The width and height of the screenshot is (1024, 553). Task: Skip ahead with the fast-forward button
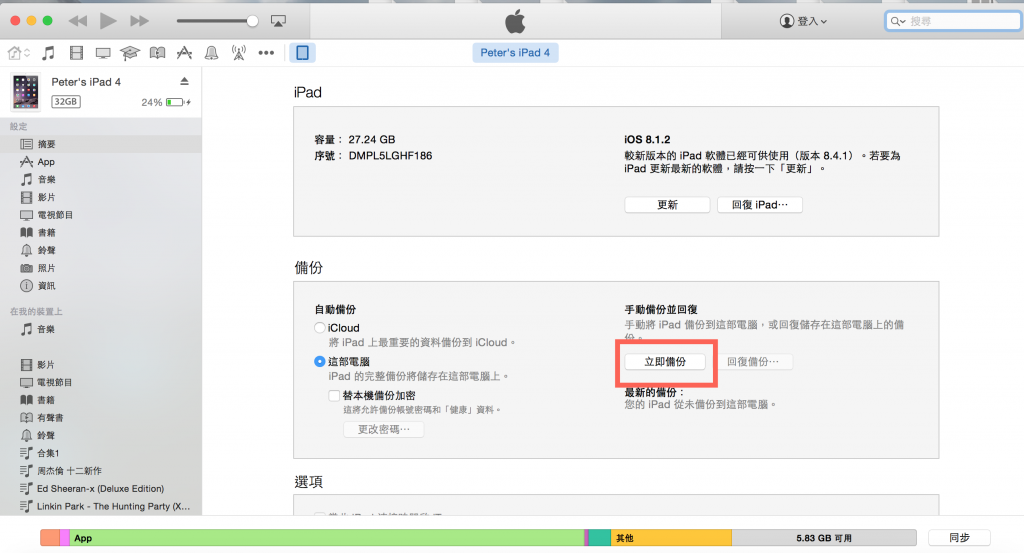click(x=139, y=21)
